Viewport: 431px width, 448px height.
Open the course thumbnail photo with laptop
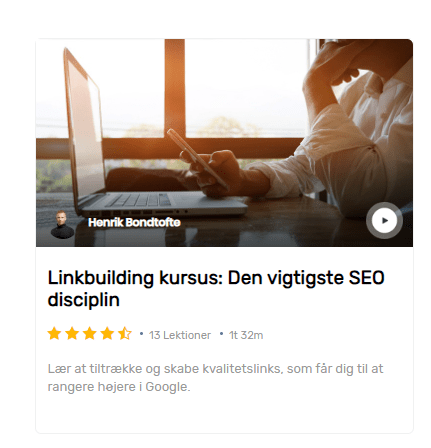224,143
